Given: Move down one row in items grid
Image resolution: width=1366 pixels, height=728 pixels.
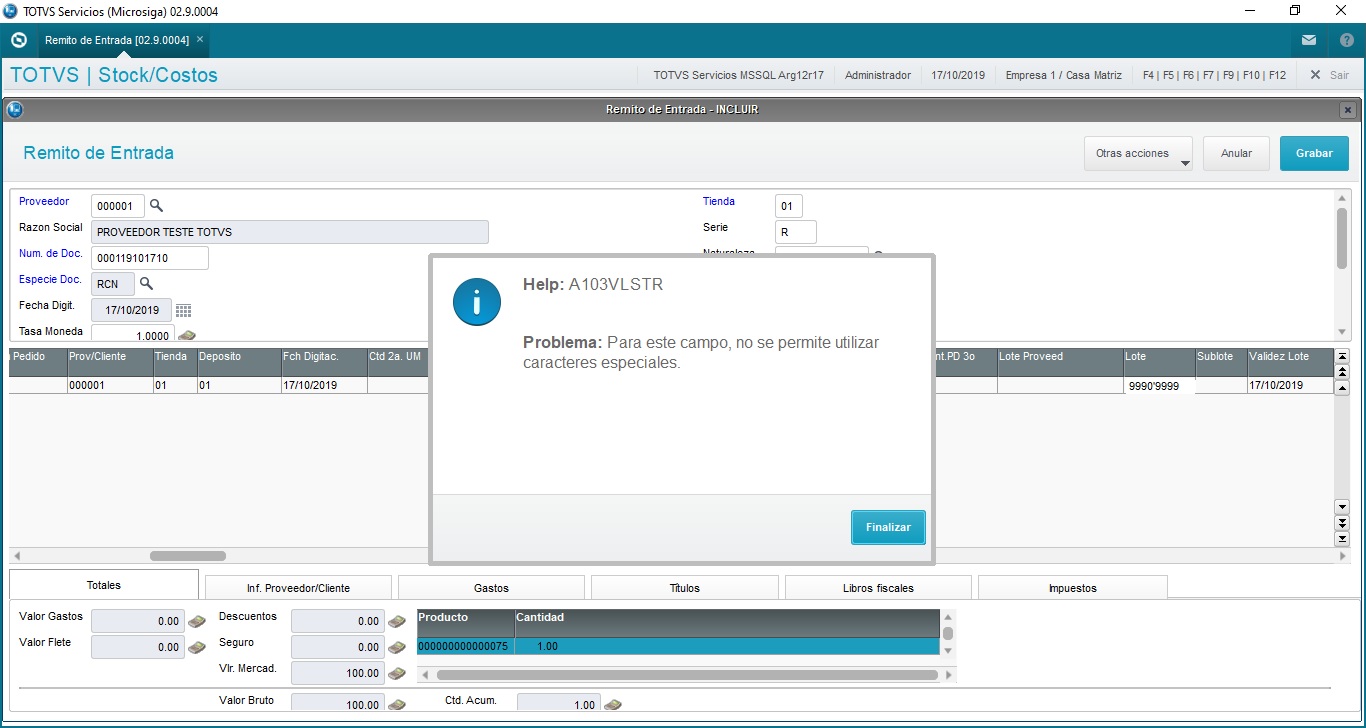Looking at the screenshot, I should tap(1342, 507).
